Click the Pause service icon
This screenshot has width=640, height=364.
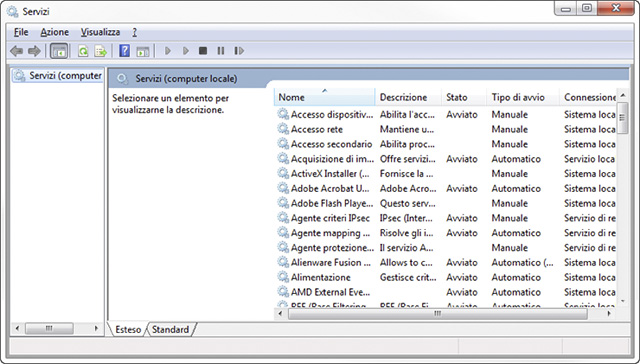point(221,51)
